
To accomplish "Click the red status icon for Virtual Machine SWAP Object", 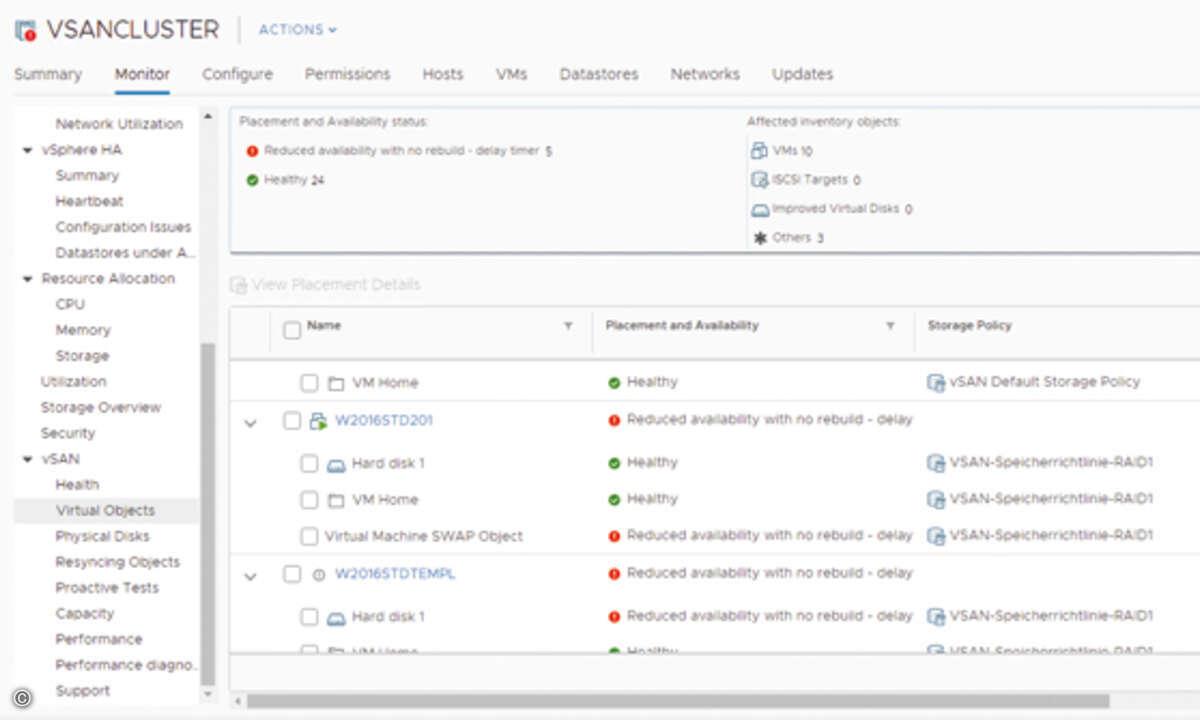I will (x=614, y=535).
